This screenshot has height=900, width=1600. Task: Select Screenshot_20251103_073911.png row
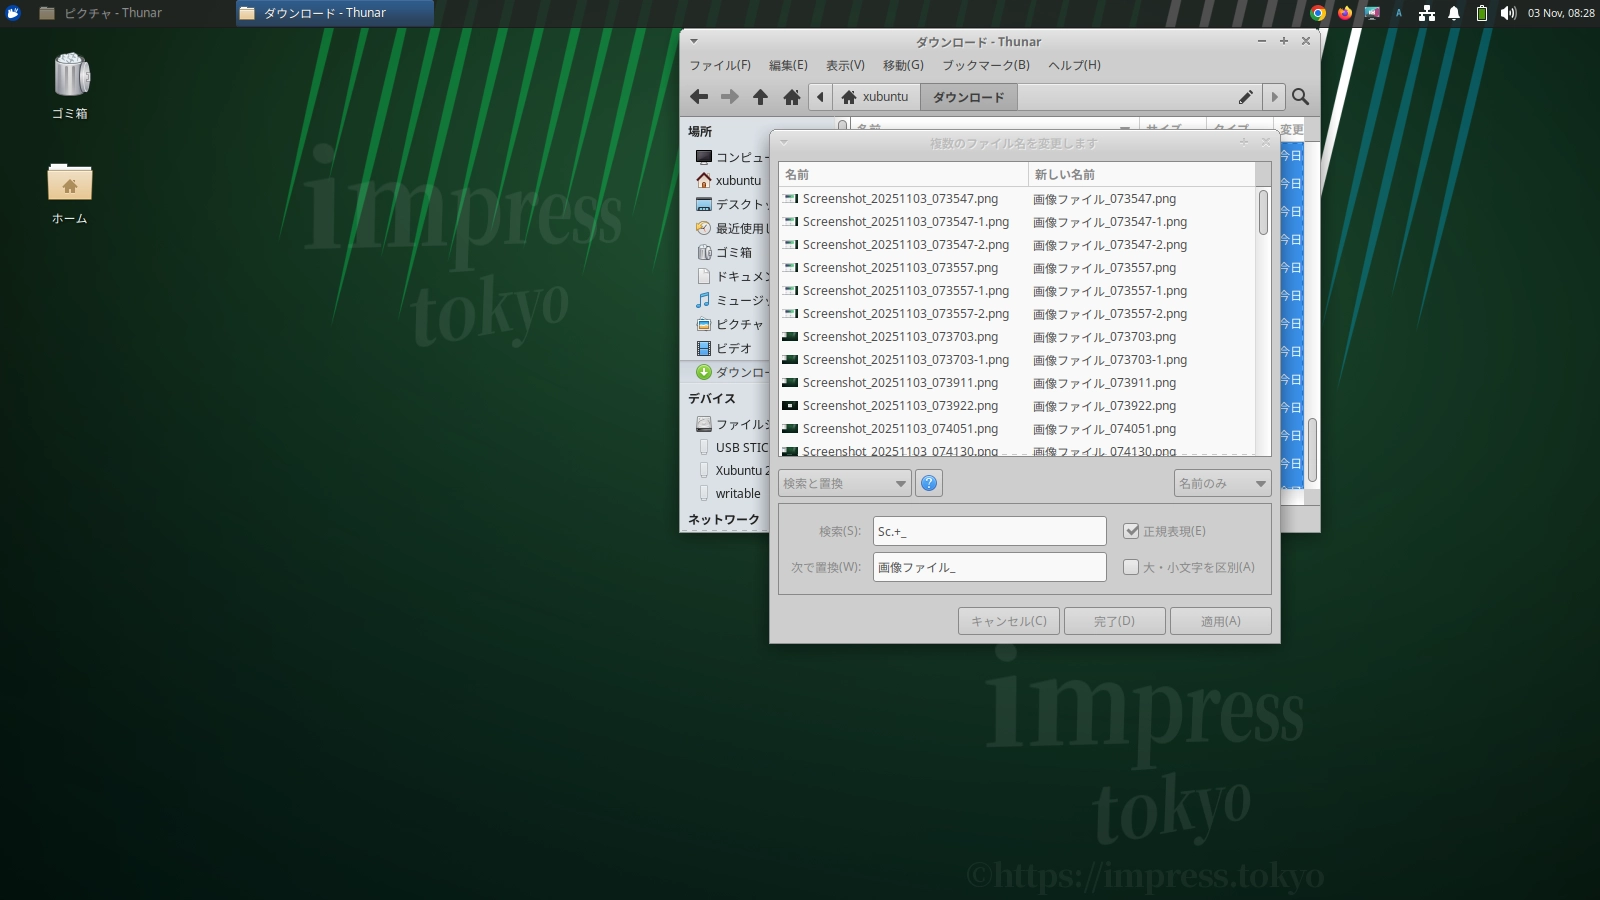coord(1017,383)
